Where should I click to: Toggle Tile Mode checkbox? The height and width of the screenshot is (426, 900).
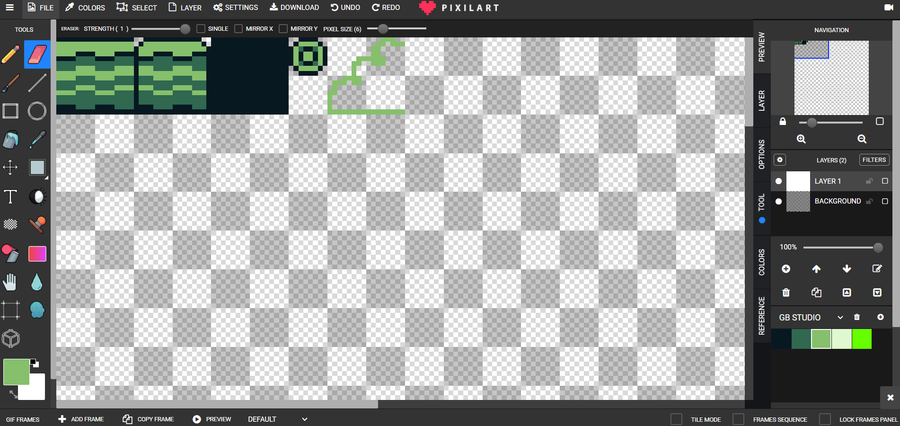point(677,419)
